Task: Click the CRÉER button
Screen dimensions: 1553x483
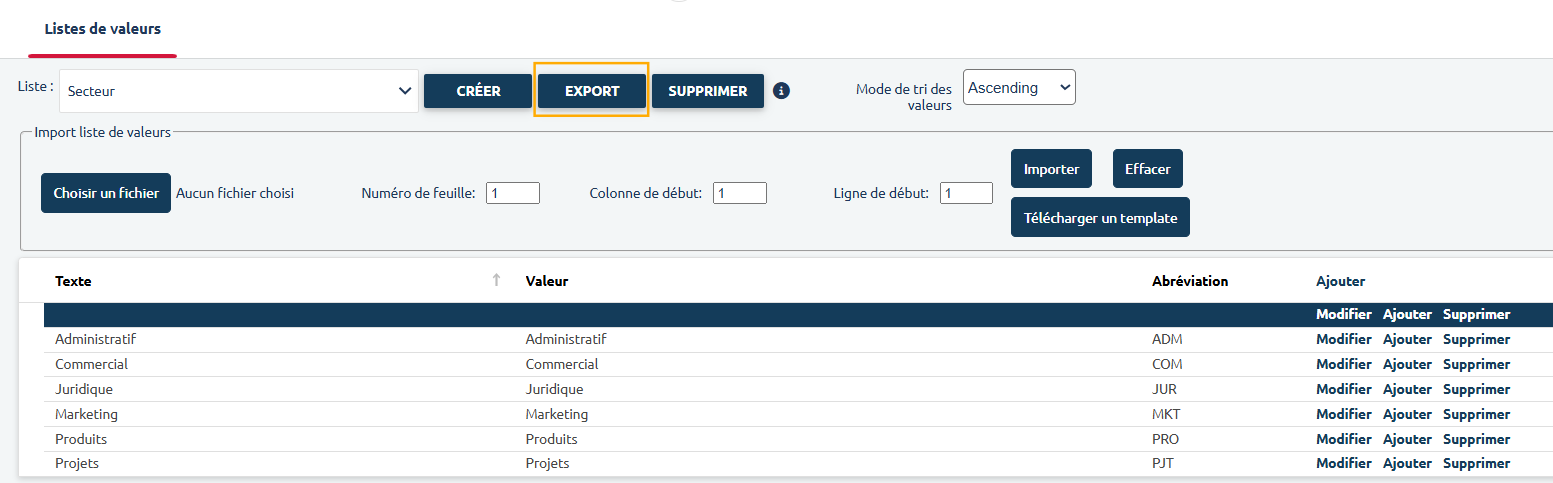Action: 478,91
